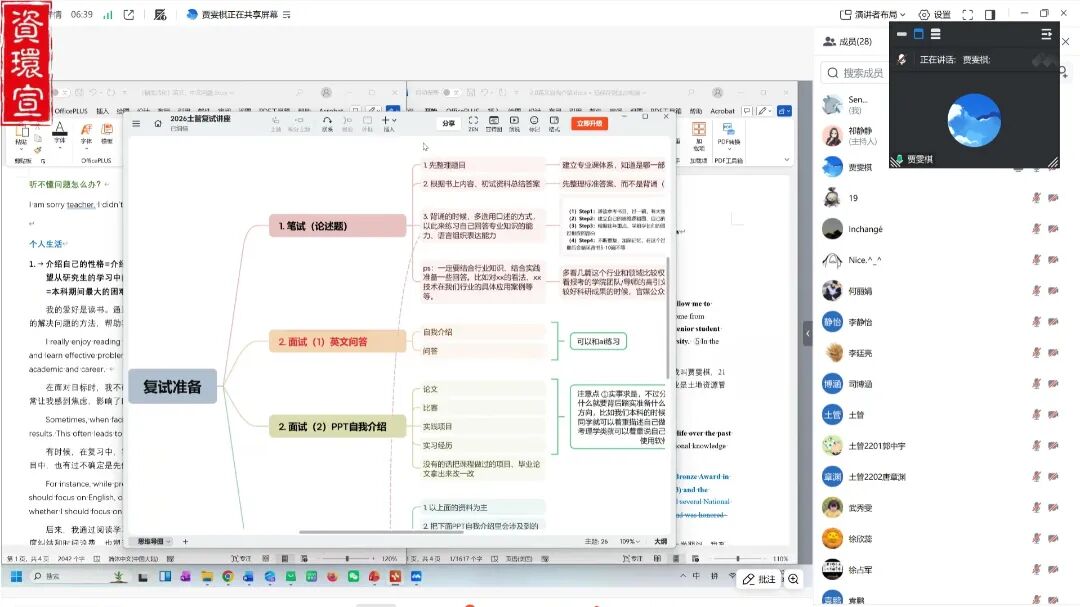
Task: Enter ZEN mode in mind map toolbar
Action: (x=473, y=124)
